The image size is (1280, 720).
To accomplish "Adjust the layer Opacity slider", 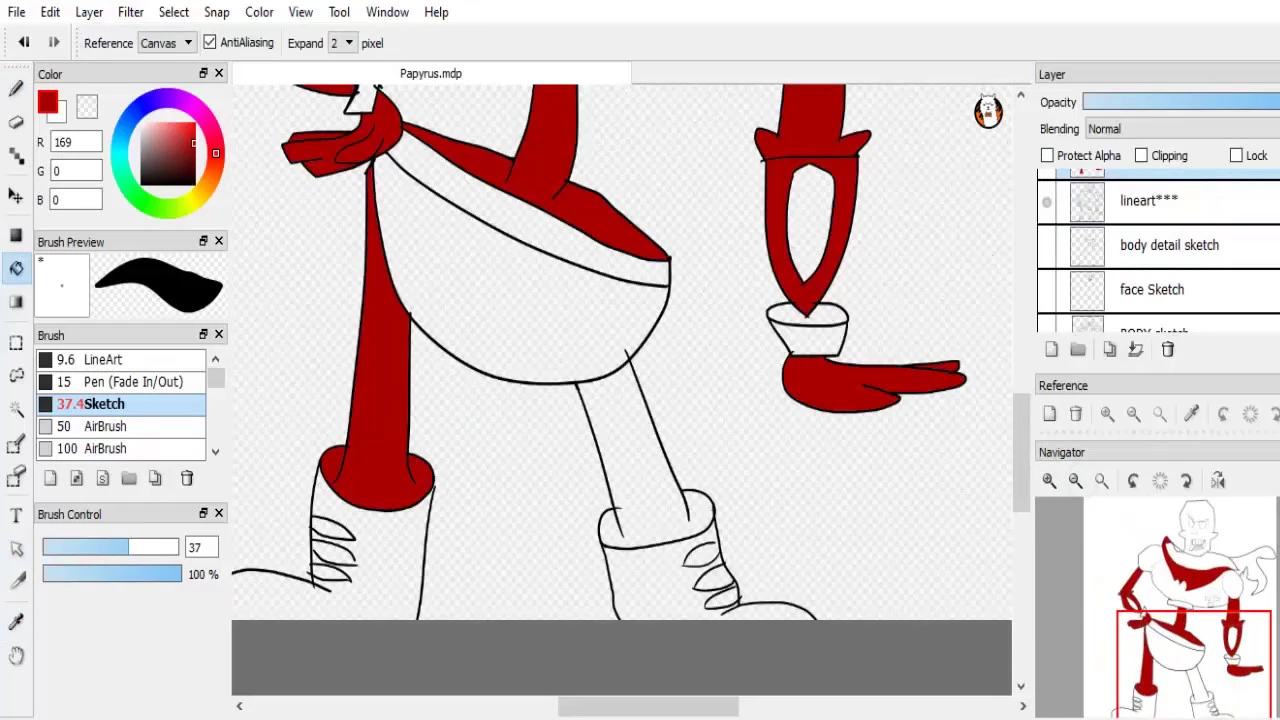I will [1181, 102].
